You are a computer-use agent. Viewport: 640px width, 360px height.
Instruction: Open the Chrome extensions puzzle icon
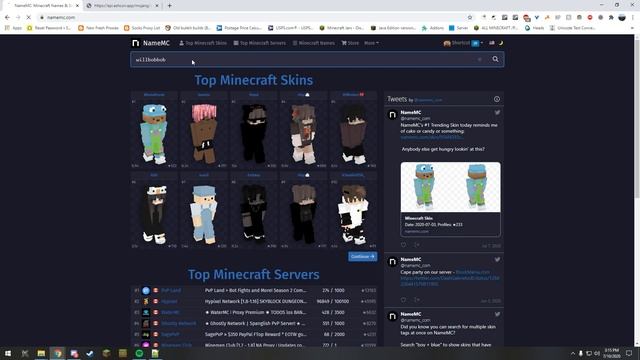[611, 17]
